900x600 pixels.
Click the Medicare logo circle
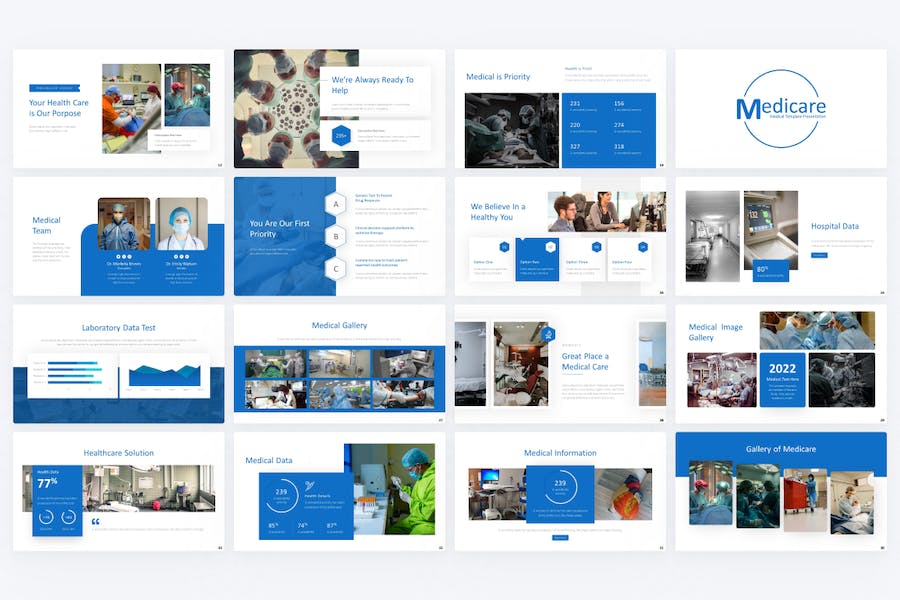(780, 109)
